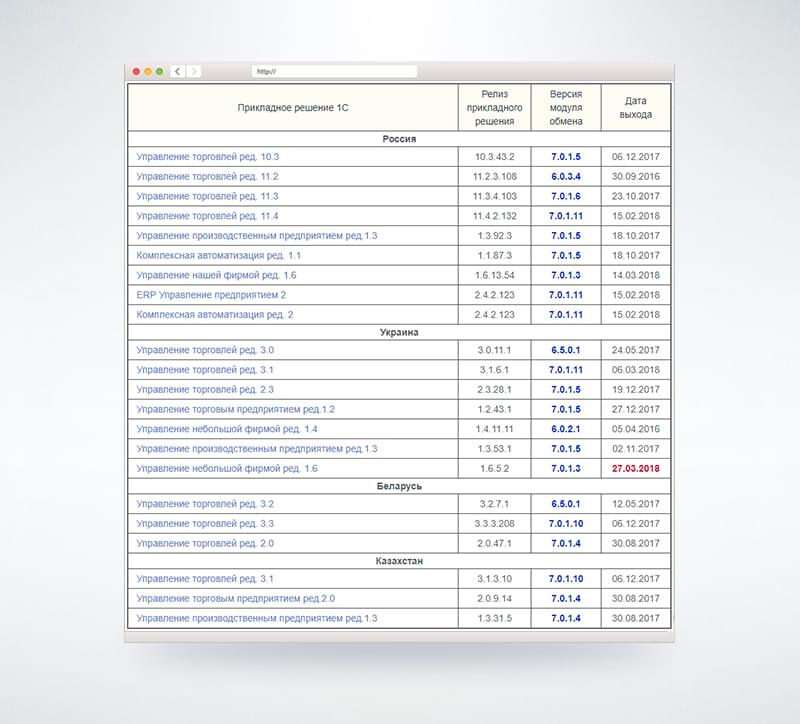Open link Управление торговым предприятием ред.2.0
Viewport: 800px width, 724px height.
pos(236,598)
